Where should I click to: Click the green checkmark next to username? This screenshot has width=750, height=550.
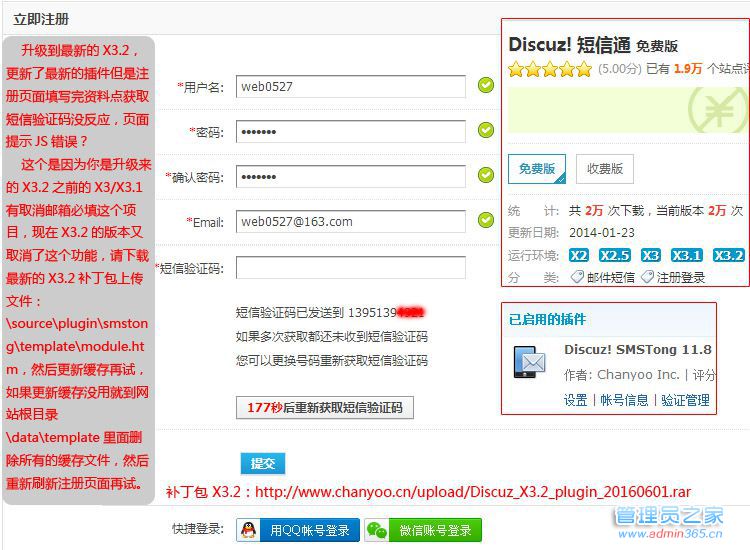tap(486, 85)
